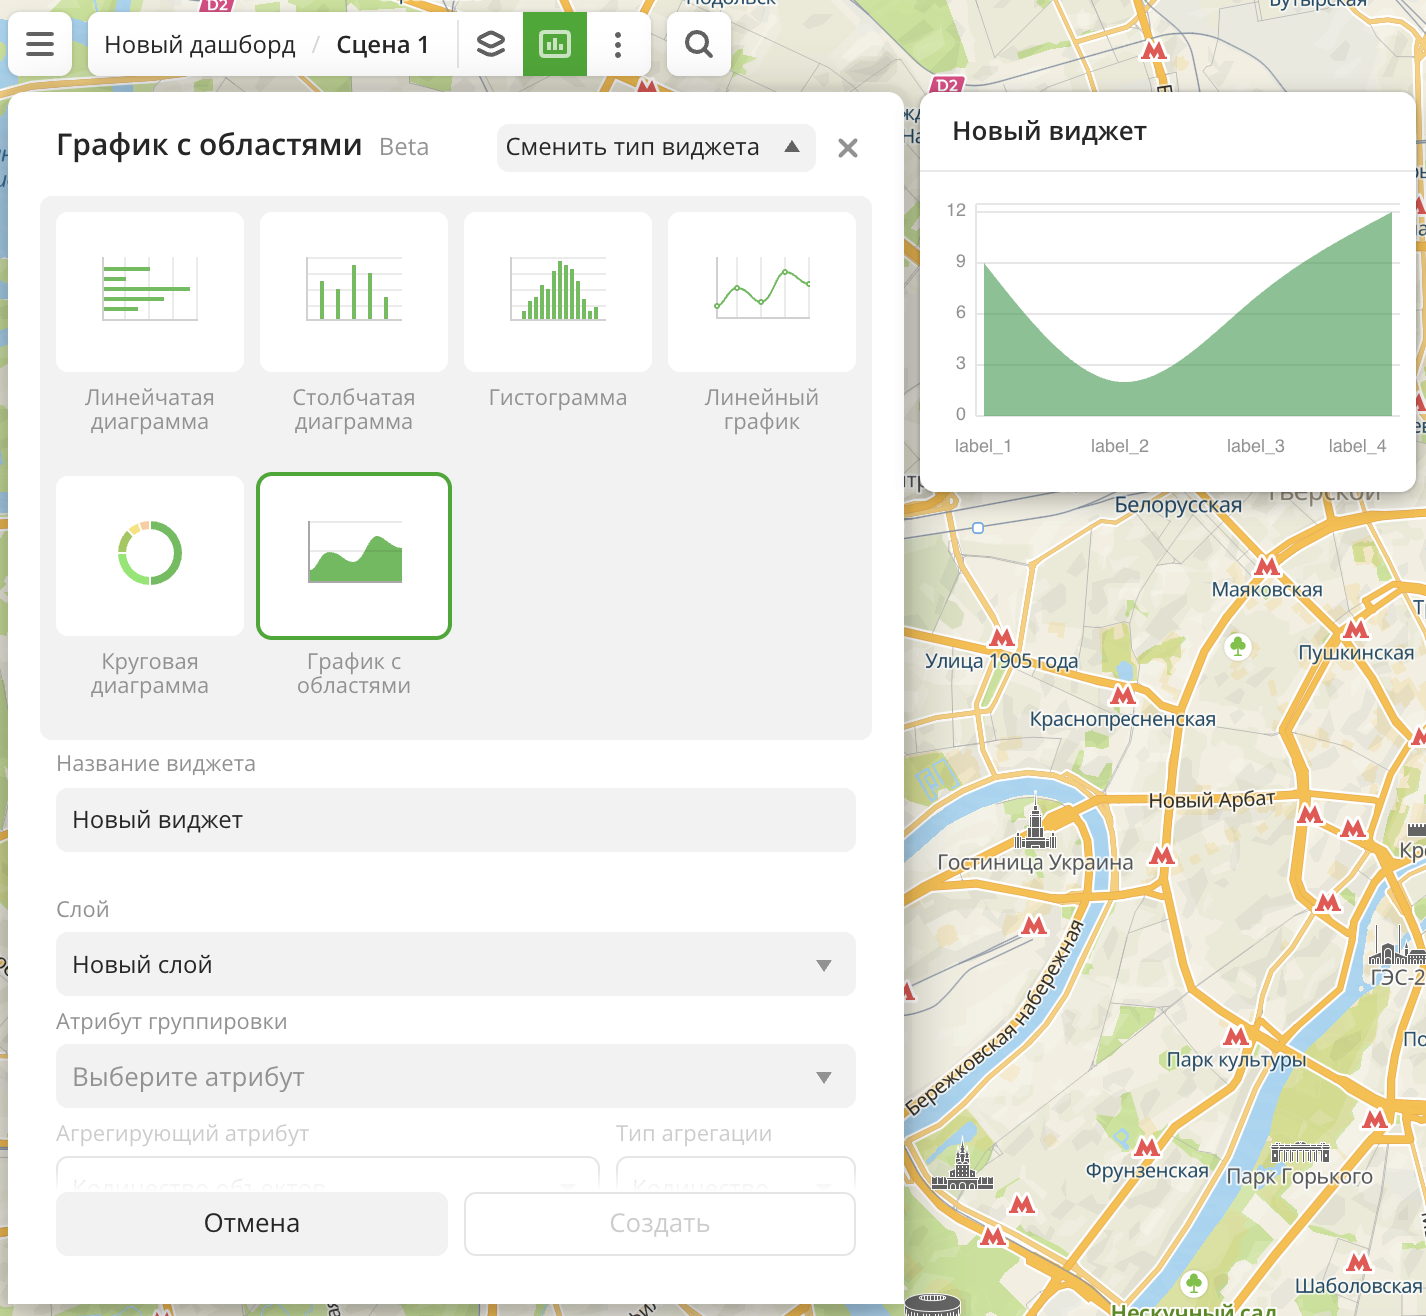This screenshot has width=1426, height=1316.
Task: Choose the Столбчатая диаграмма widget type
Action: pyautogui.click(x=354, y=292)
